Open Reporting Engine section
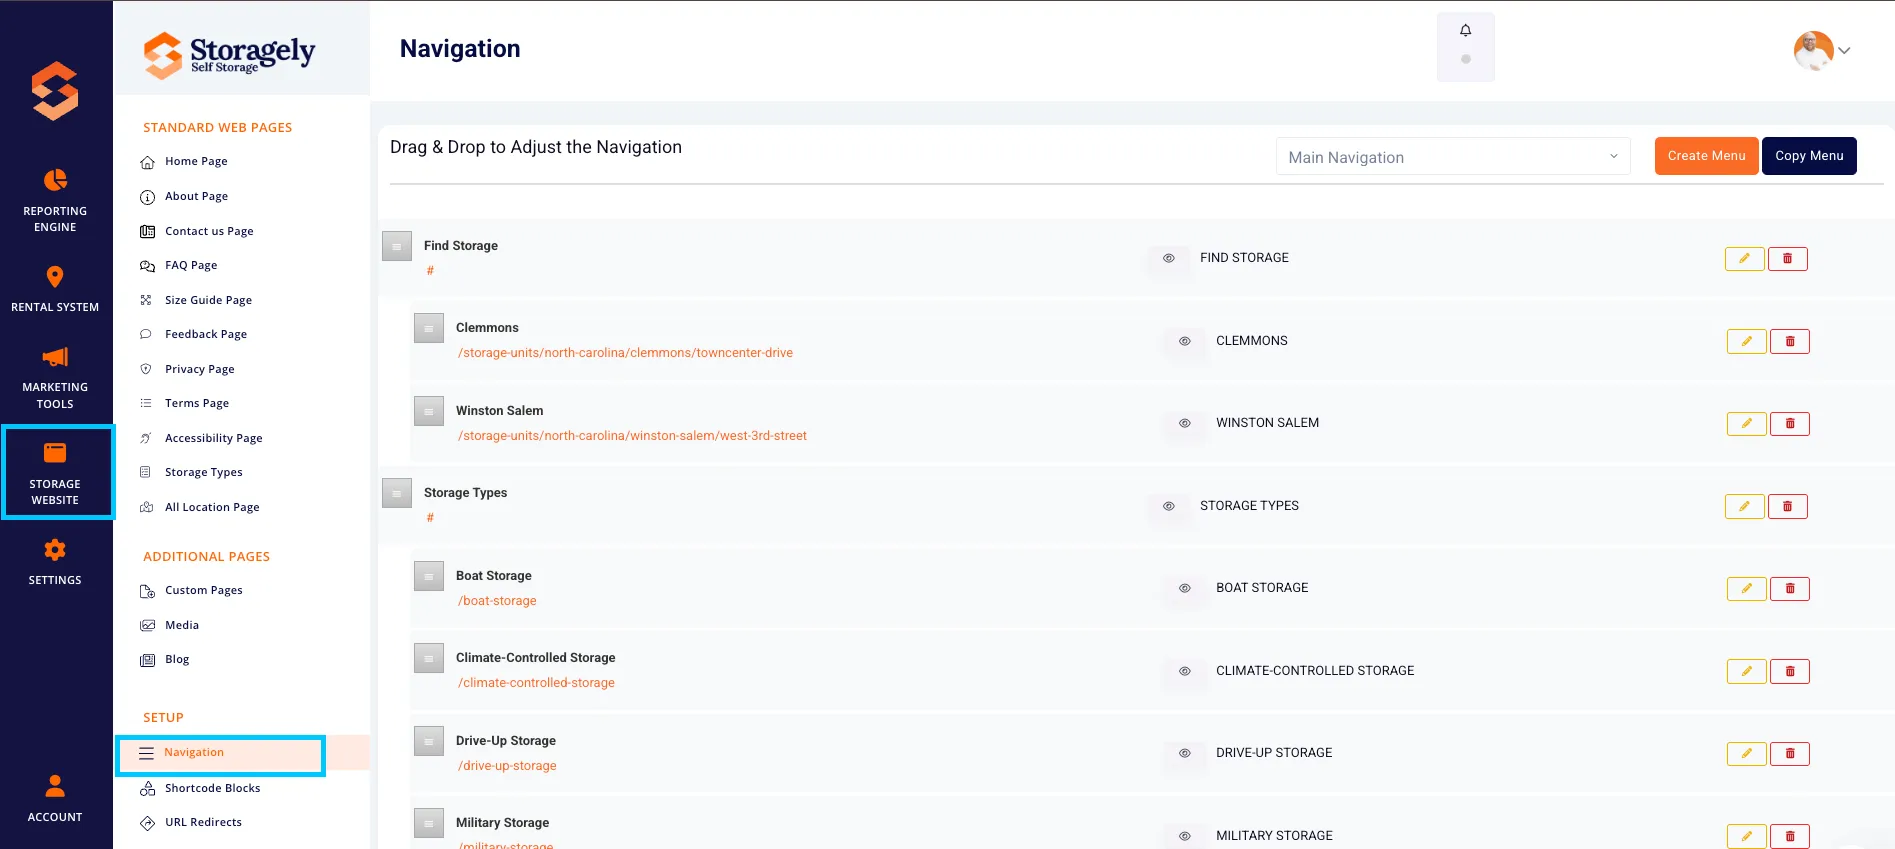Image resolution: width=1895 pixels, height=849 pixels. point(55,200)
